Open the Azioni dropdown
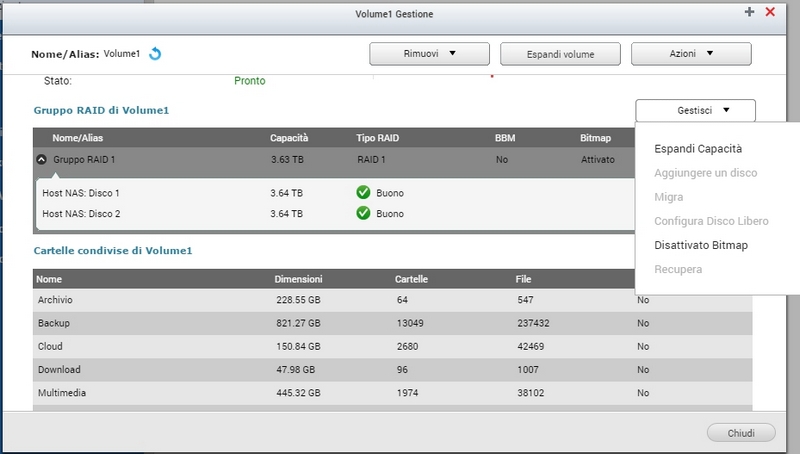This screenshot has height=454, width=800. pyautogui.click(x=690, y=54)
